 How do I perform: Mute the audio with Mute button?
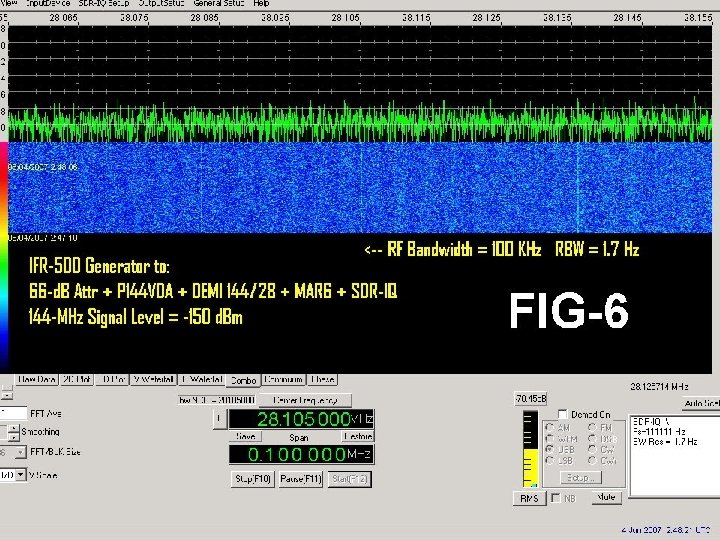tap(606, 497)
